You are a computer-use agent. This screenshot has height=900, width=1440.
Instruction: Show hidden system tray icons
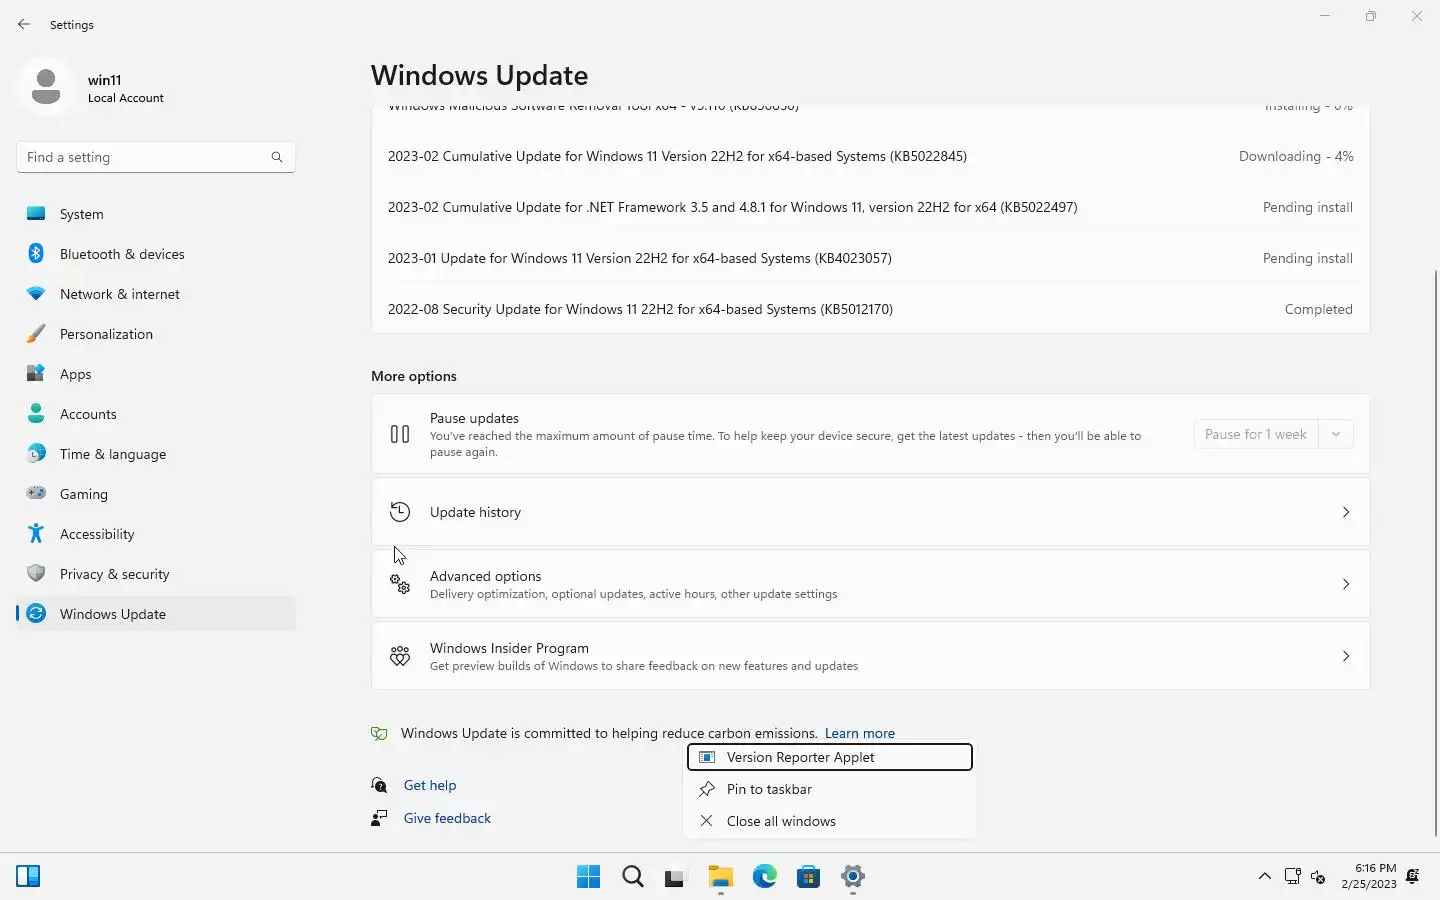(x=1264, y=877)
